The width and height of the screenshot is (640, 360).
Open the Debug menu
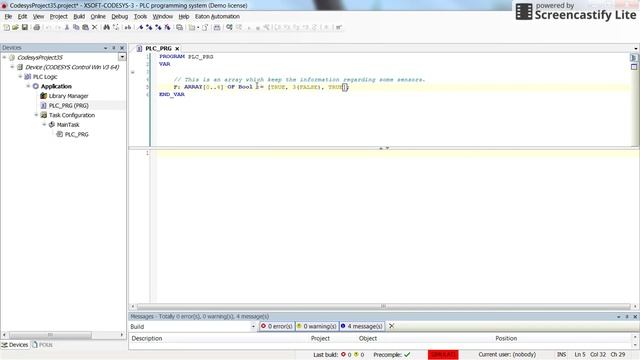[x=120, y=16]
